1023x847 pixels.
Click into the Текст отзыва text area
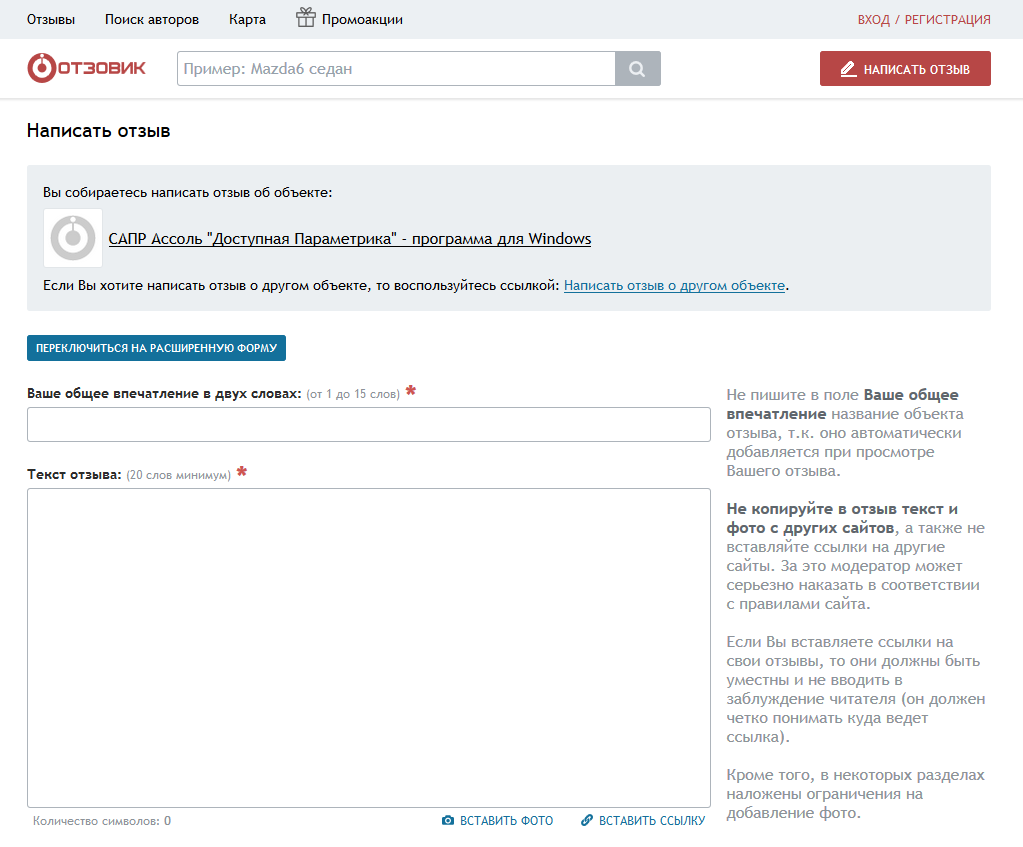(x=369, y=648)
